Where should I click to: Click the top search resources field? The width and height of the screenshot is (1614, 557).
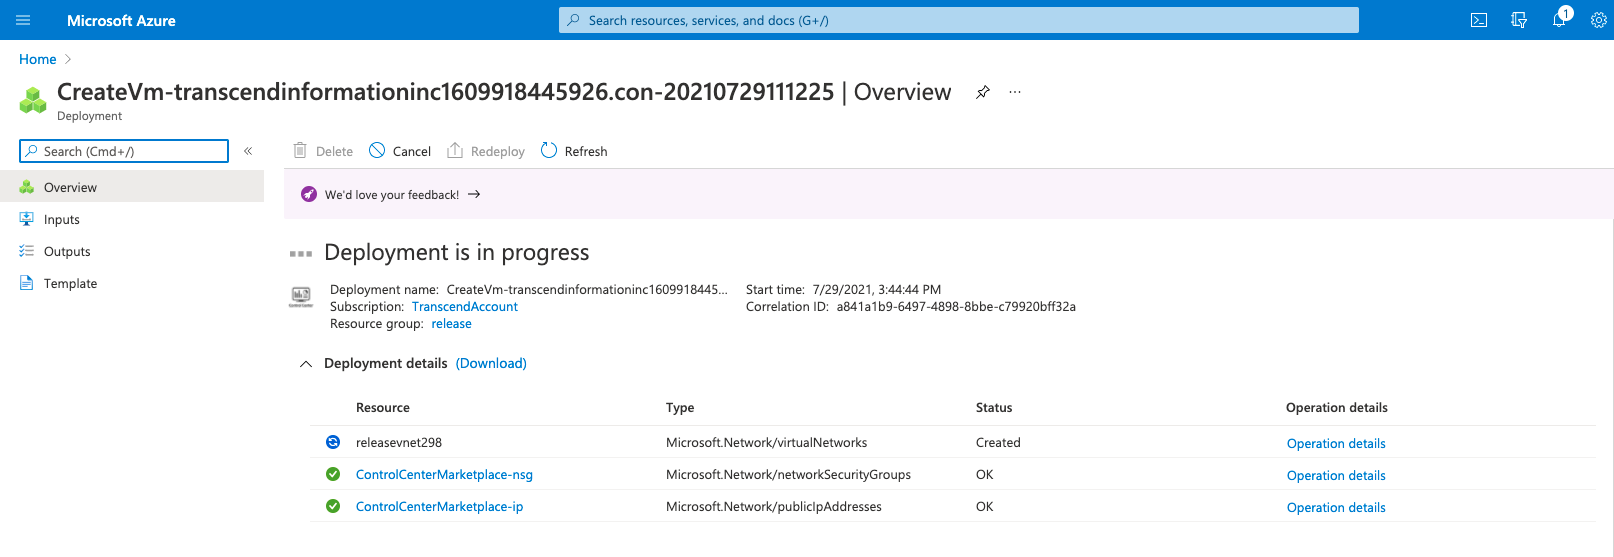[x=959, y=20]
